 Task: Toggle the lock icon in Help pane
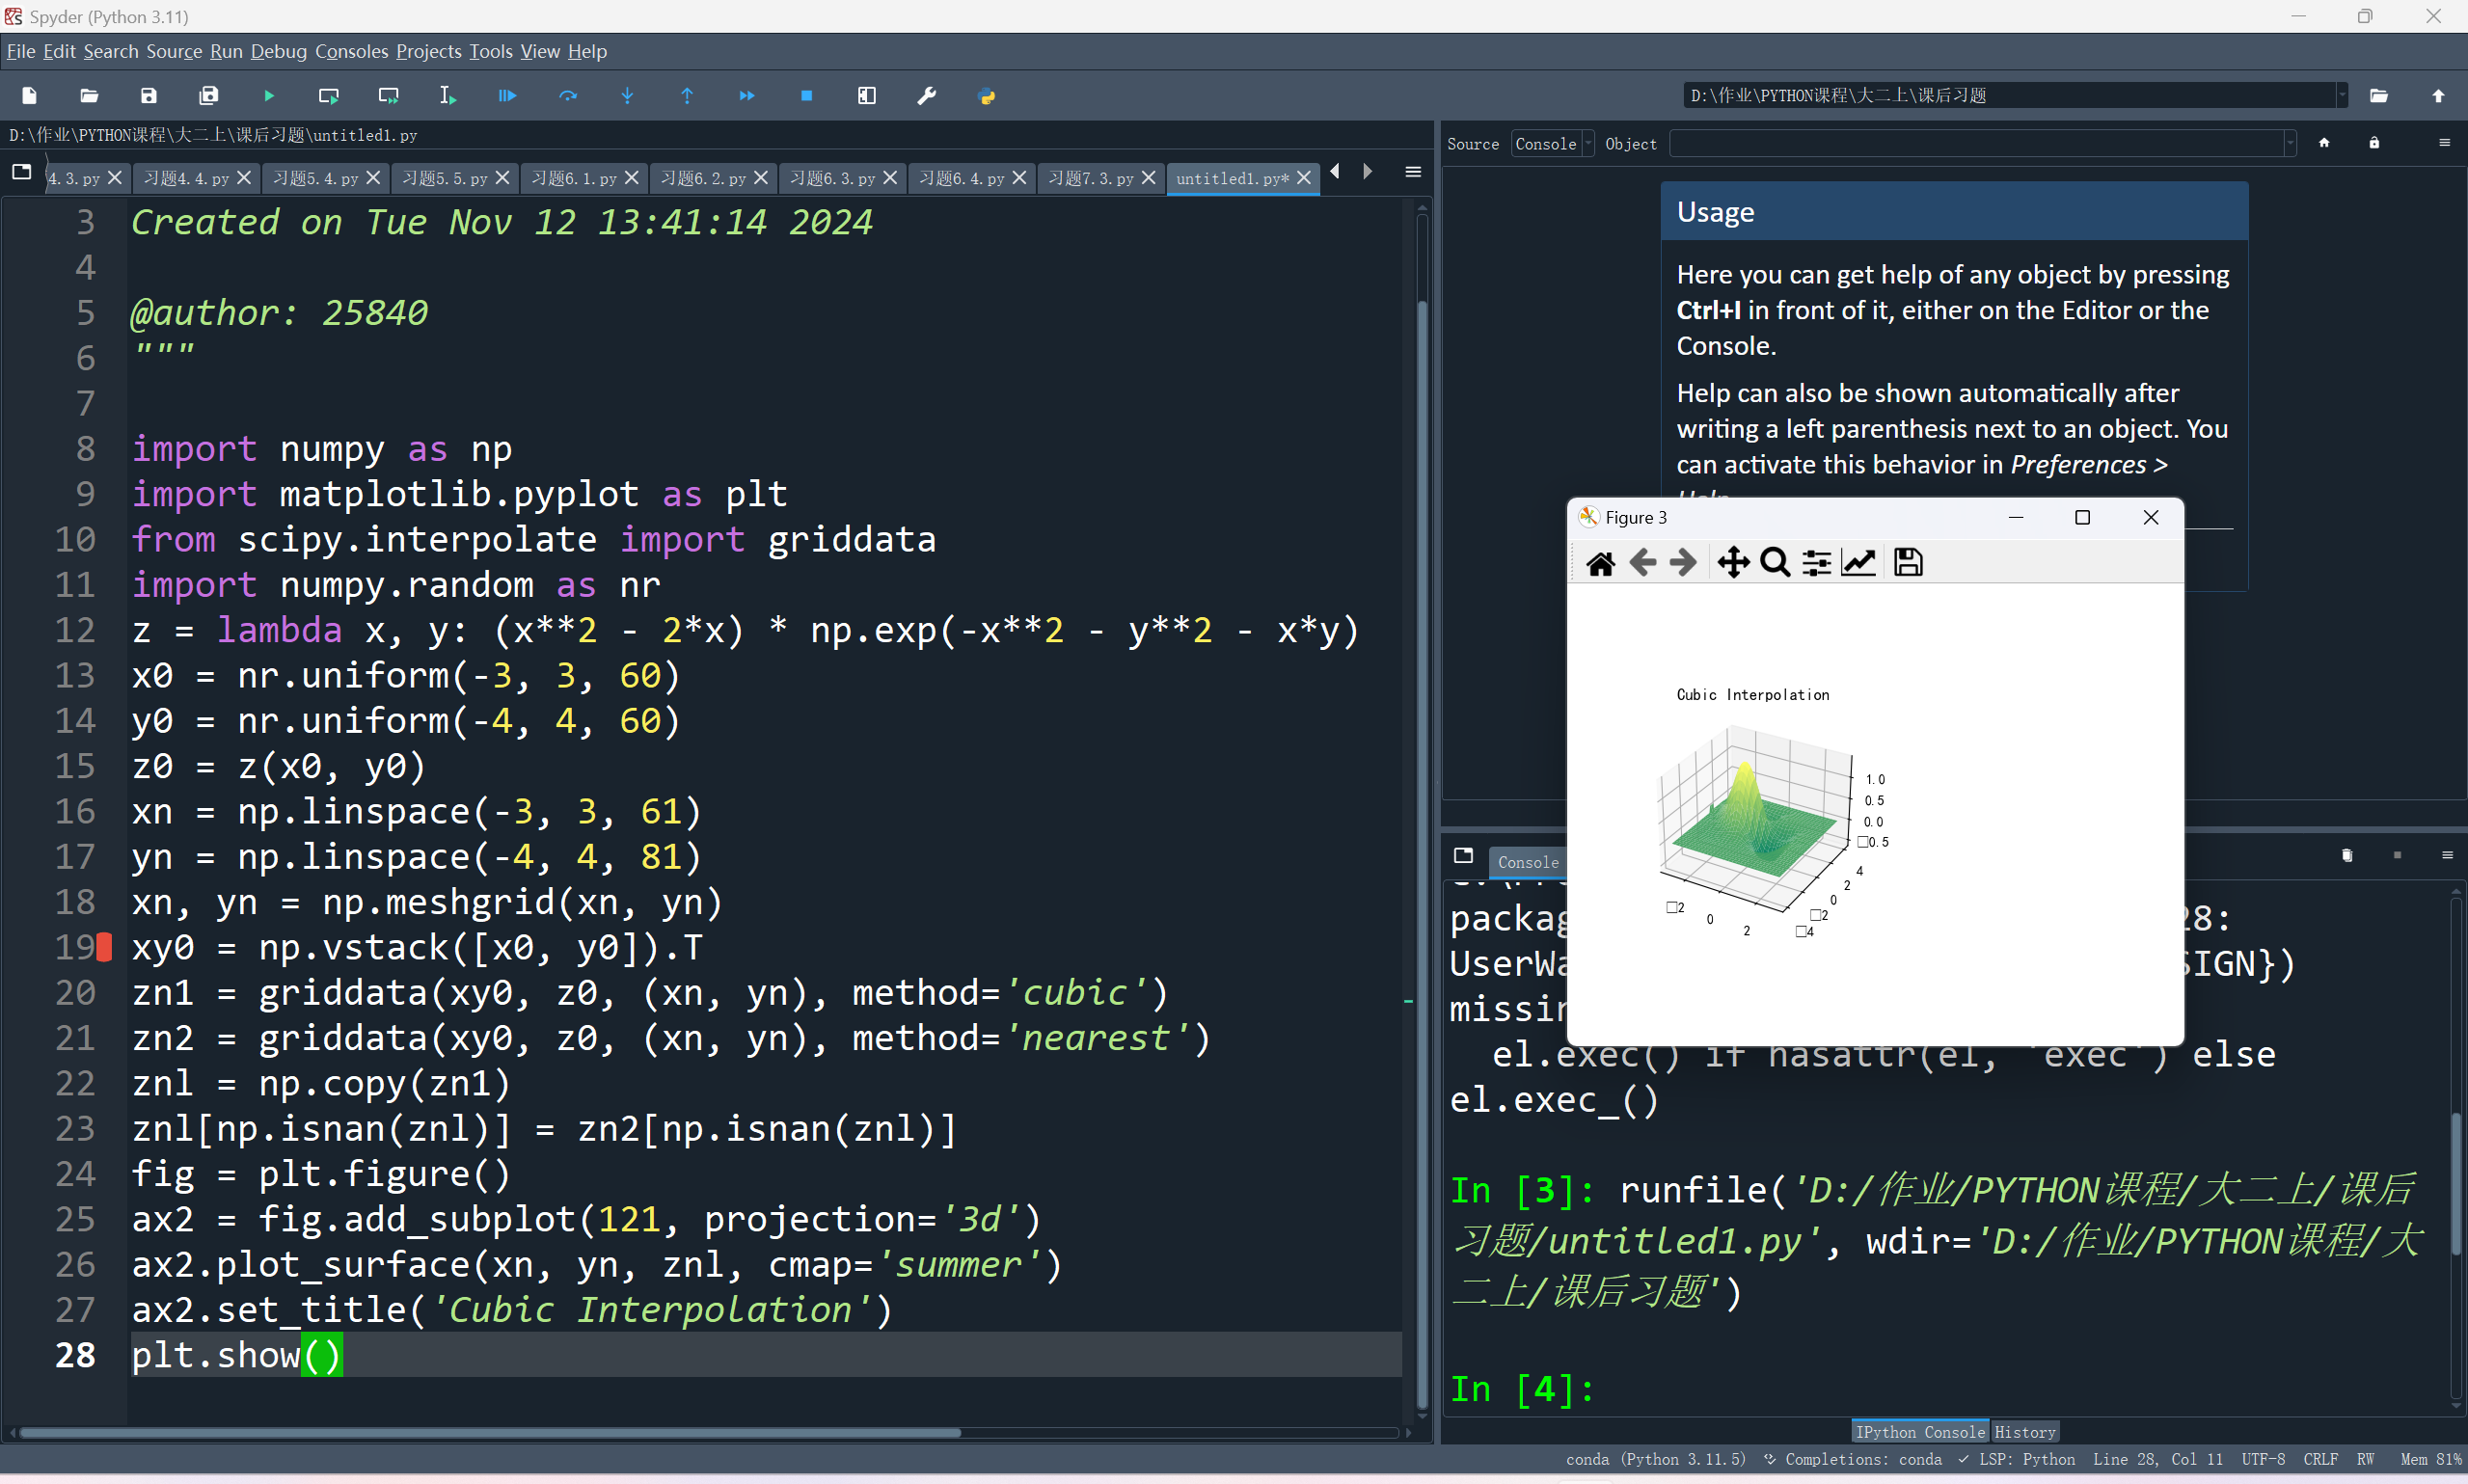2374,143
